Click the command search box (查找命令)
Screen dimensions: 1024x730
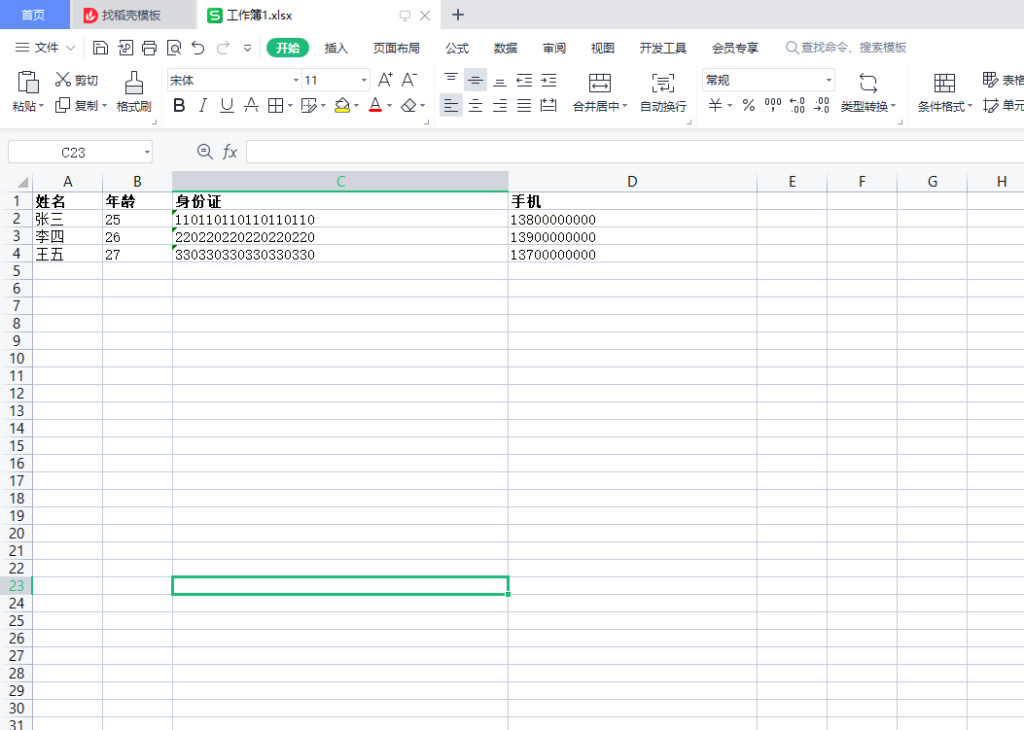(846, 48)
